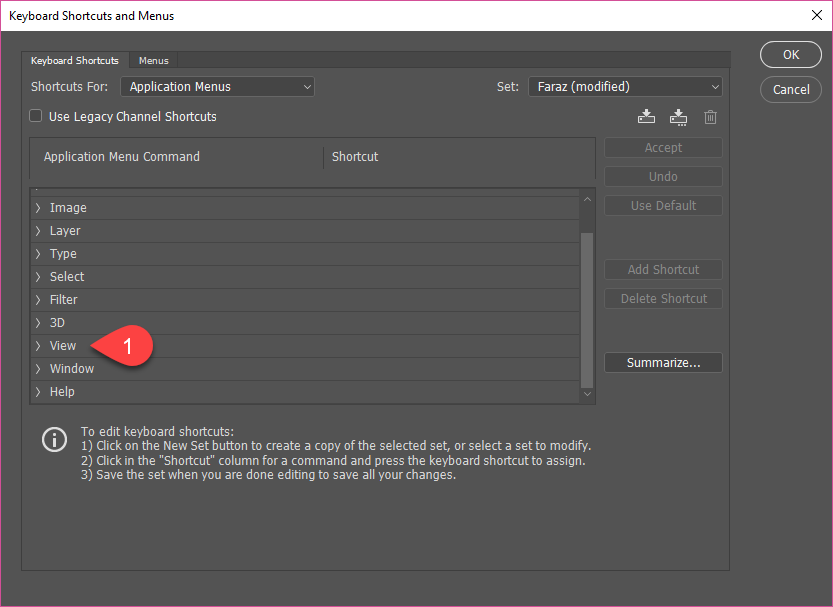The image size is (833, 607).
Task: Click the Shortcut column header
Action: (355, 157)
